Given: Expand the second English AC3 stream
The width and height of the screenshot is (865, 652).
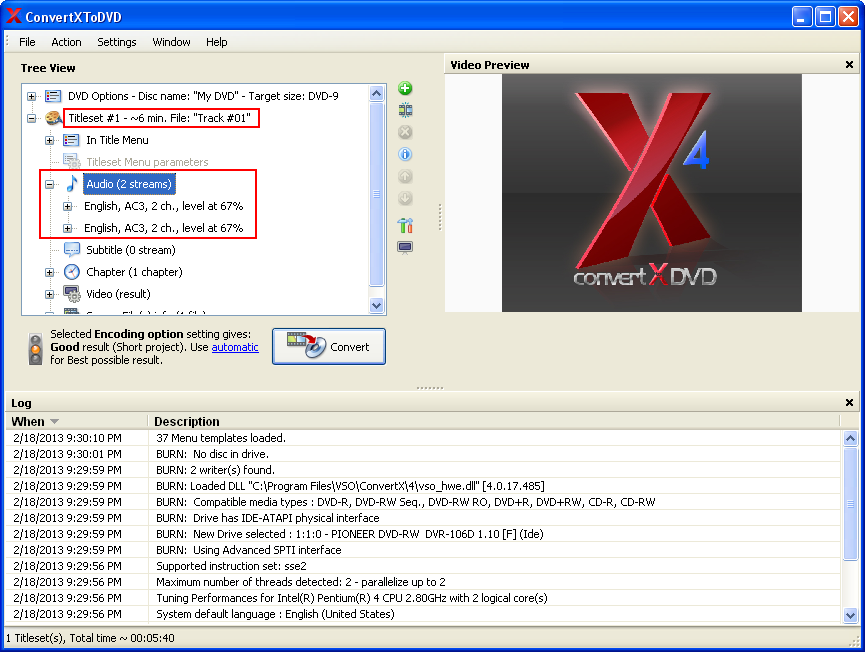Looking at the screenshot, I should (67, 229).
